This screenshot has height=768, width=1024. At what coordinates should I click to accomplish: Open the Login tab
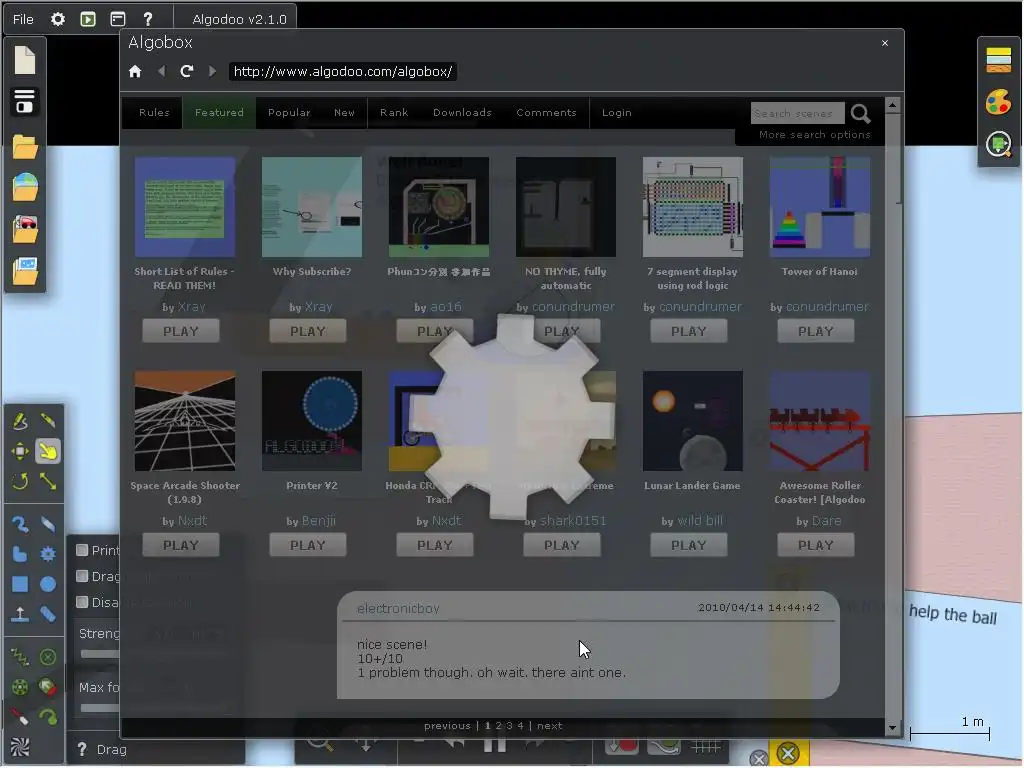point(616,112)
